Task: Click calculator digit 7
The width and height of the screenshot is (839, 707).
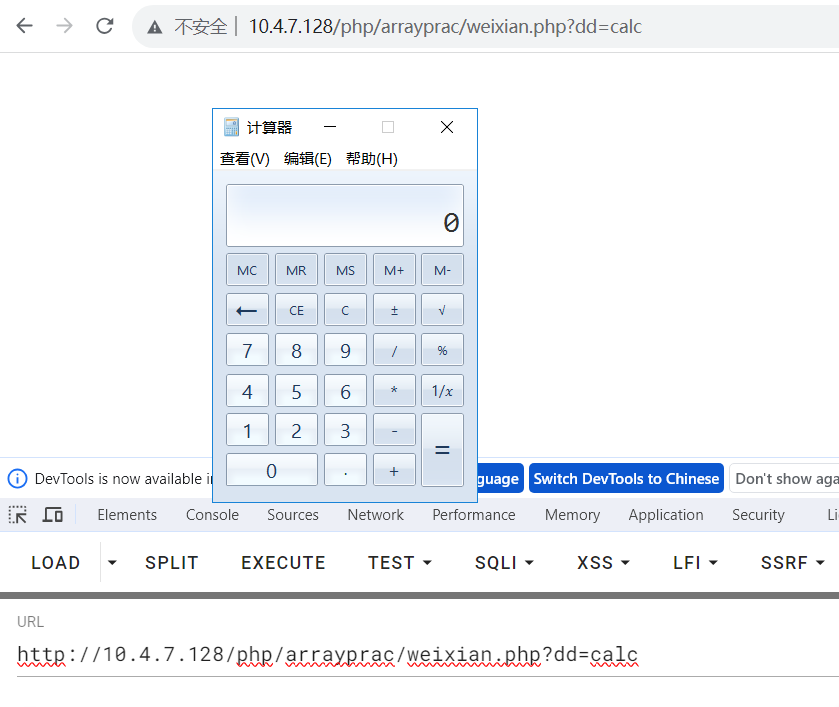Action: (x=247, y=350)
